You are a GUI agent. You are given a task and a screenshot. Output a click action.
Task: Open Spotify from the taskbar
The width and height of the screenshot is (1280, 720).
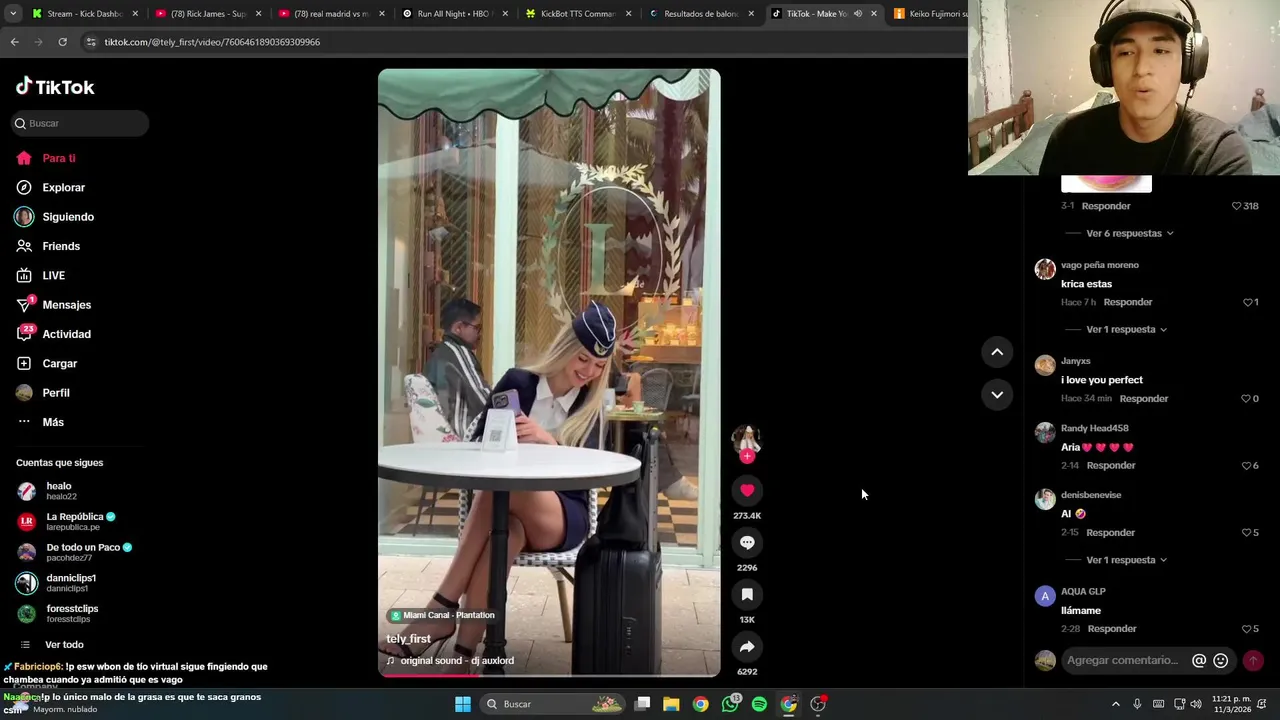pos(759,704)
